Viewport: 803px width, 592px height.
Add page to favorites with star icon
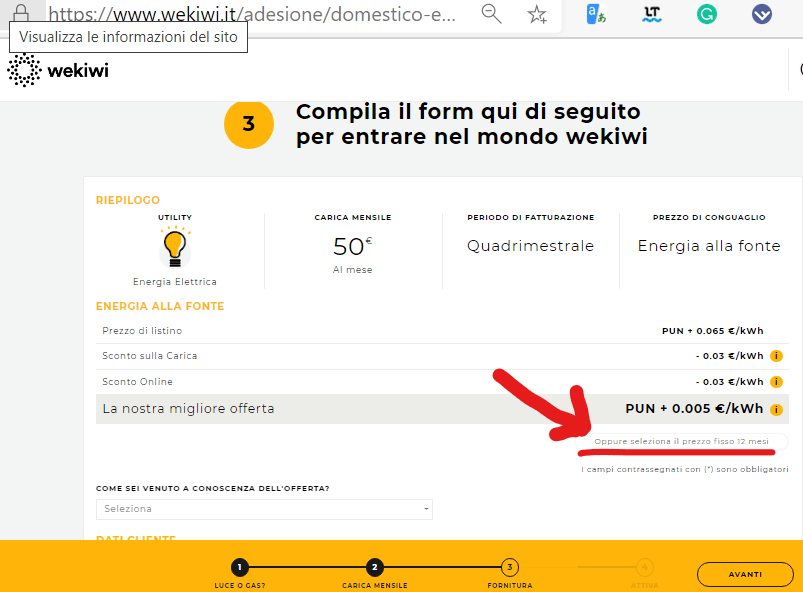pos(538,14)
